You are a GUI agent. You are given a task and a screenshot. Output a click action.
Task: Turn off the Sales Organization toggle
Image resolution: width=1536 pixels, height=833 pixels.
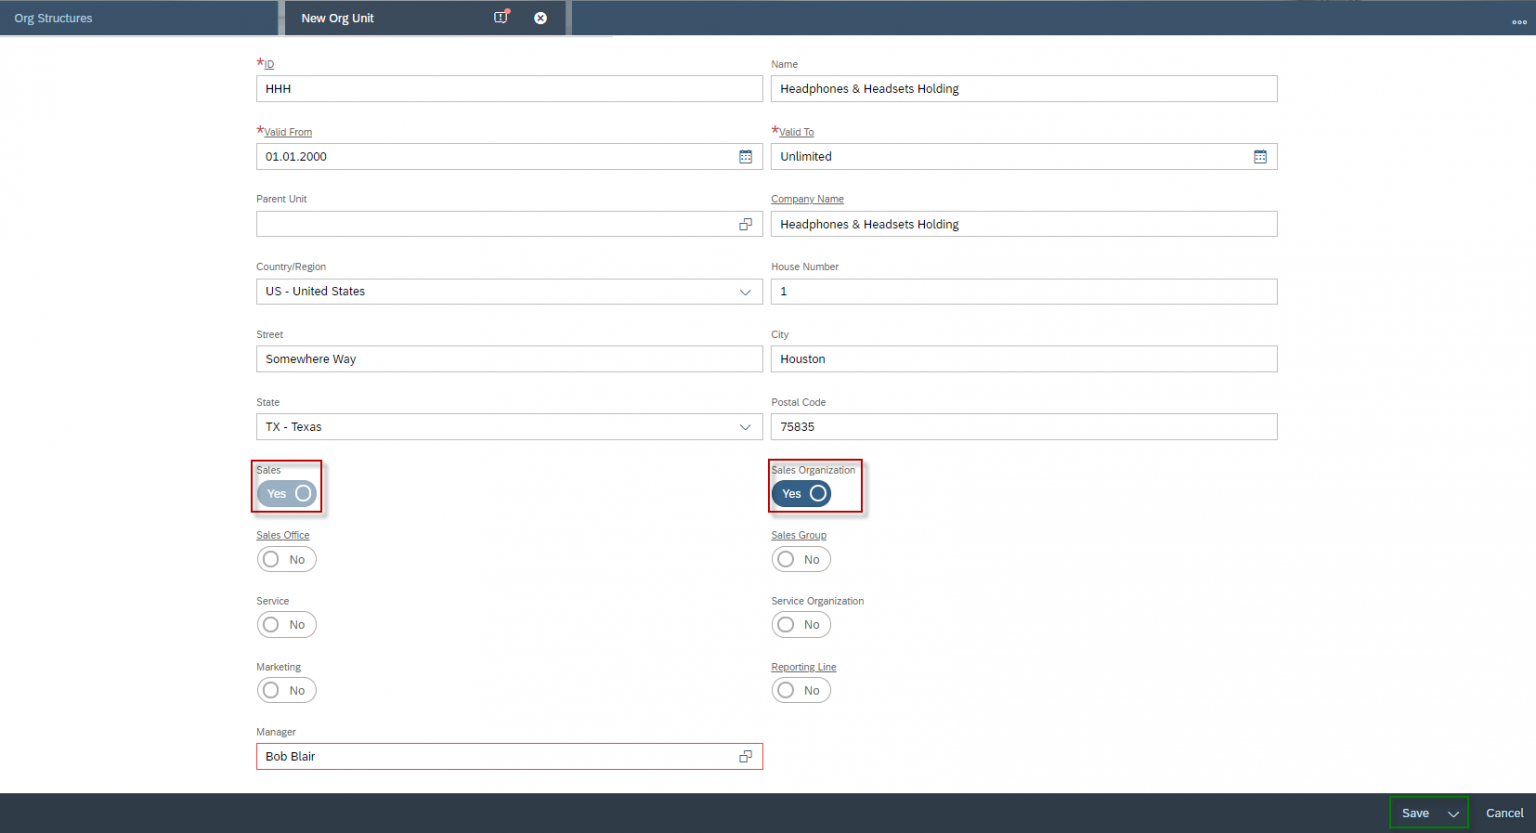pos(800,493)
